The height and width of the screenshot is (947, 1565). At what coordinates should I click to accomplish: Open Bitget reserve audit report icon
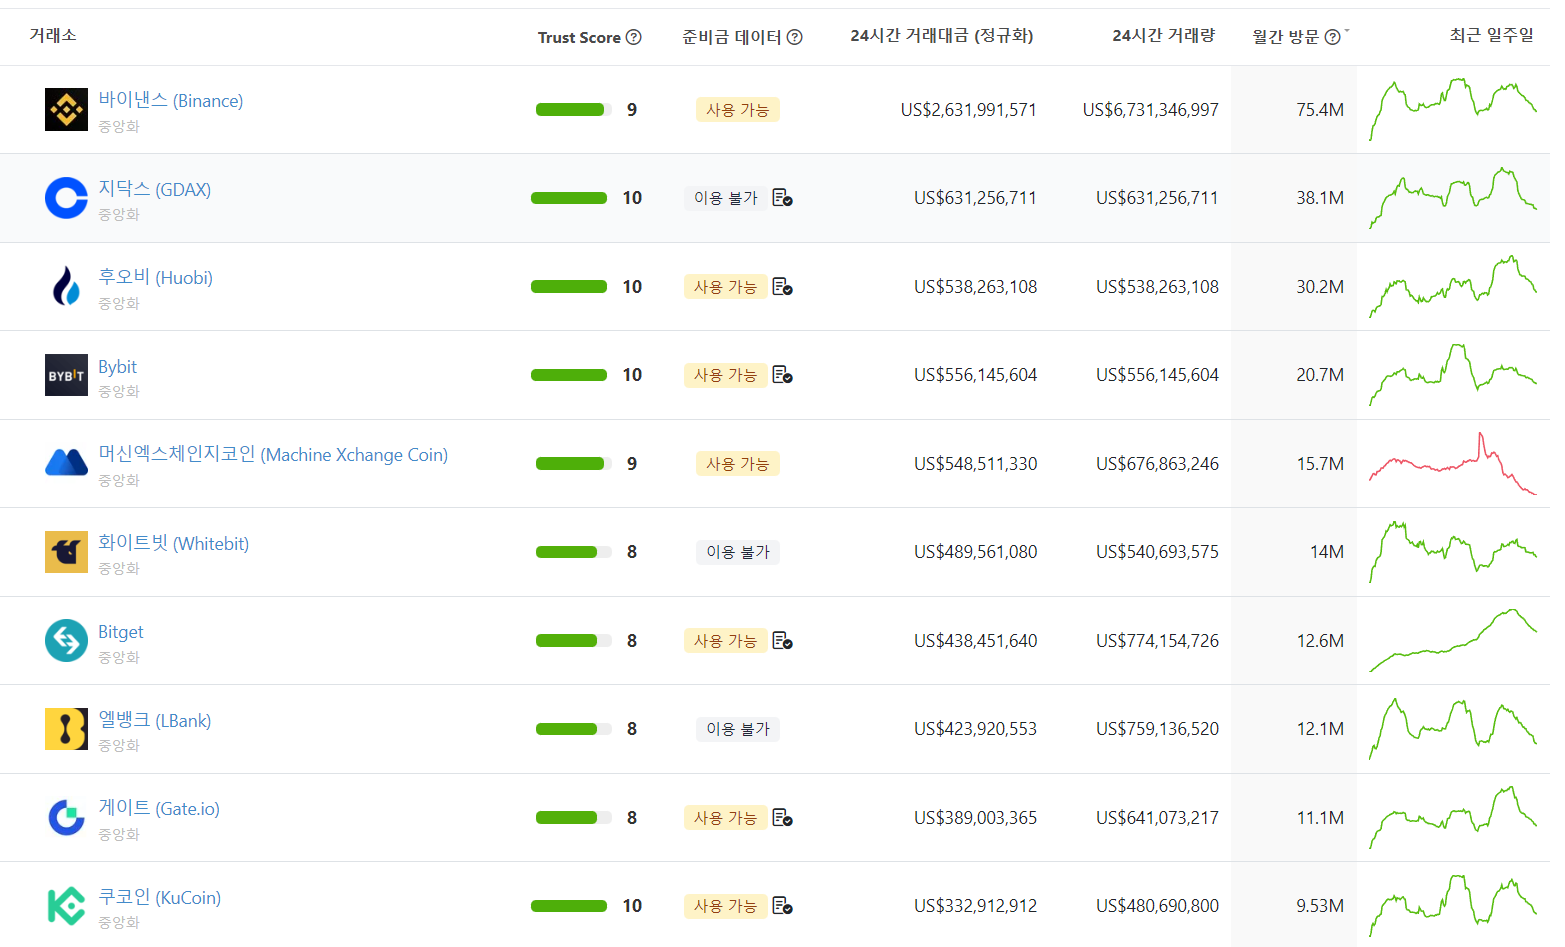782,641
